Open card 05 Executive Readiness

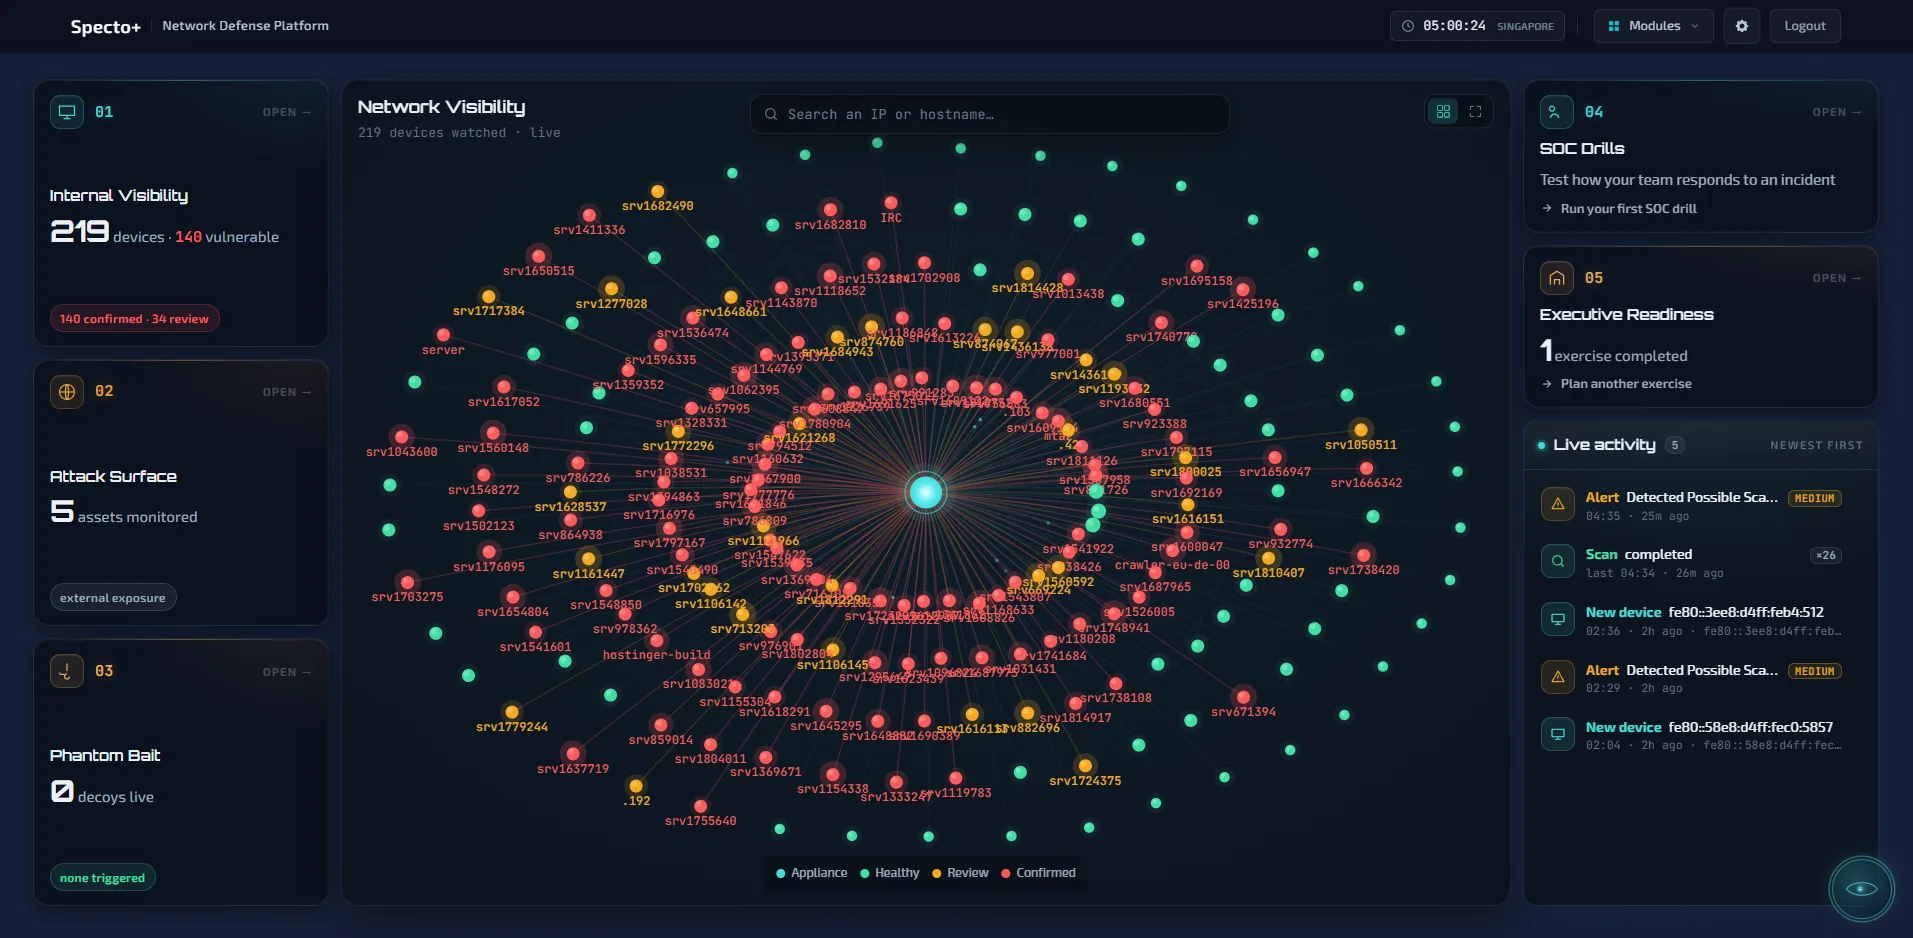point(1836,278)
